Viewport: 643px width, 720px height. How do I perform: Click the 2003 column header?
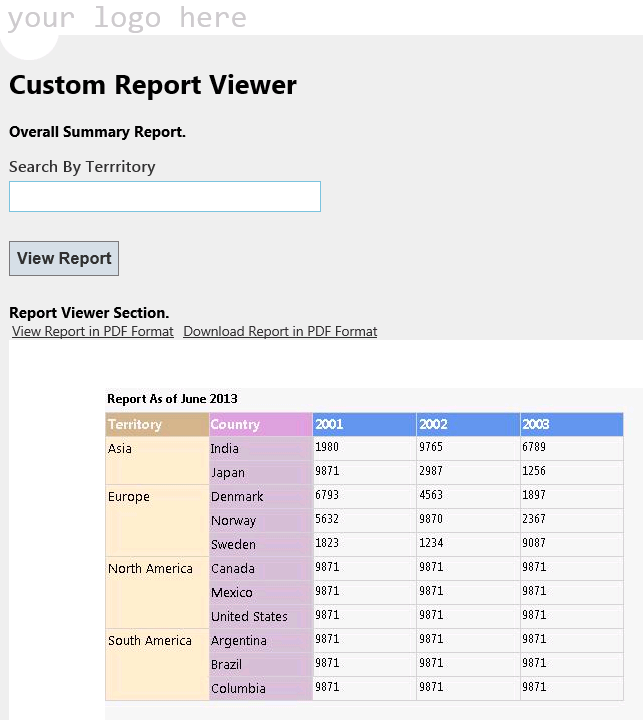pyautogui.click(x=572, y=424)
